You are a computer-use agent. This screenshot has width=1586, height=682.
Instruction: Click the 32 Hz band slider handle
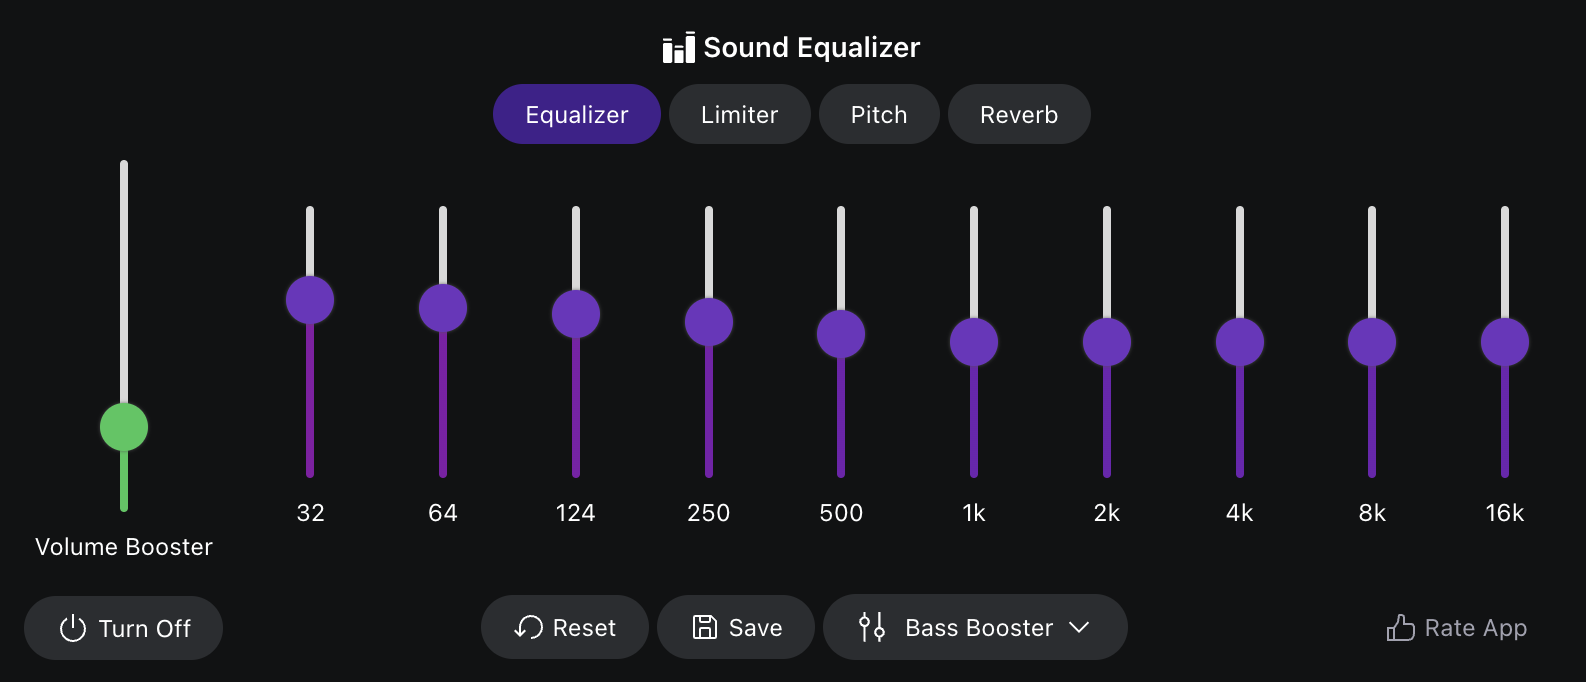pos(310,300)
